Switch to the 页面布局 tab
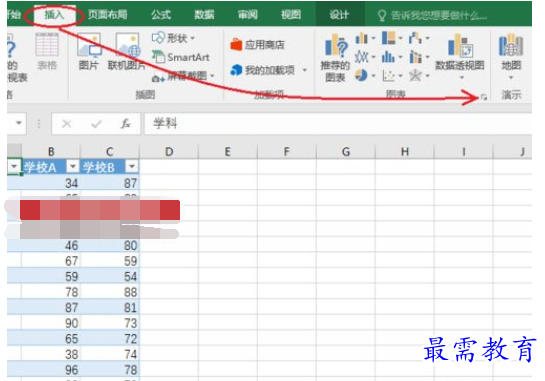This screenshot has height=381, width=545. point(107,15)
